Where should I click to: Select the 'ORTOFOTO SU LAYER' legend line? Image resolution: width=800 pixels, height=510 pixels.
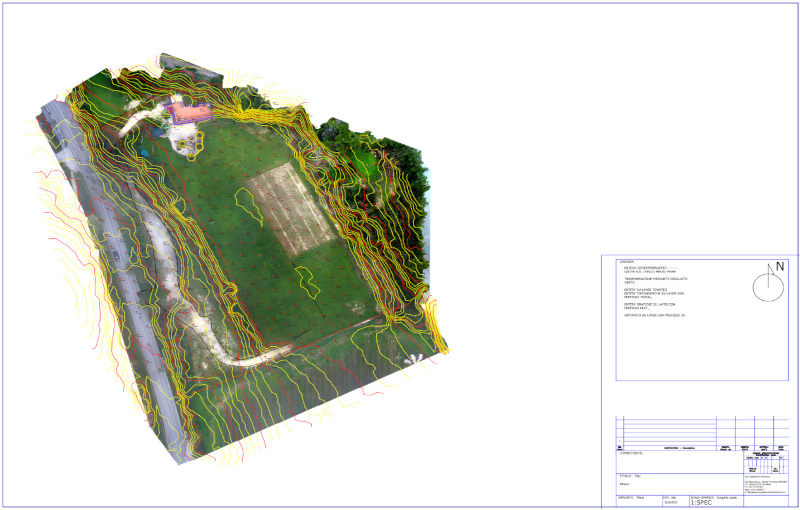tap(656, 316)
